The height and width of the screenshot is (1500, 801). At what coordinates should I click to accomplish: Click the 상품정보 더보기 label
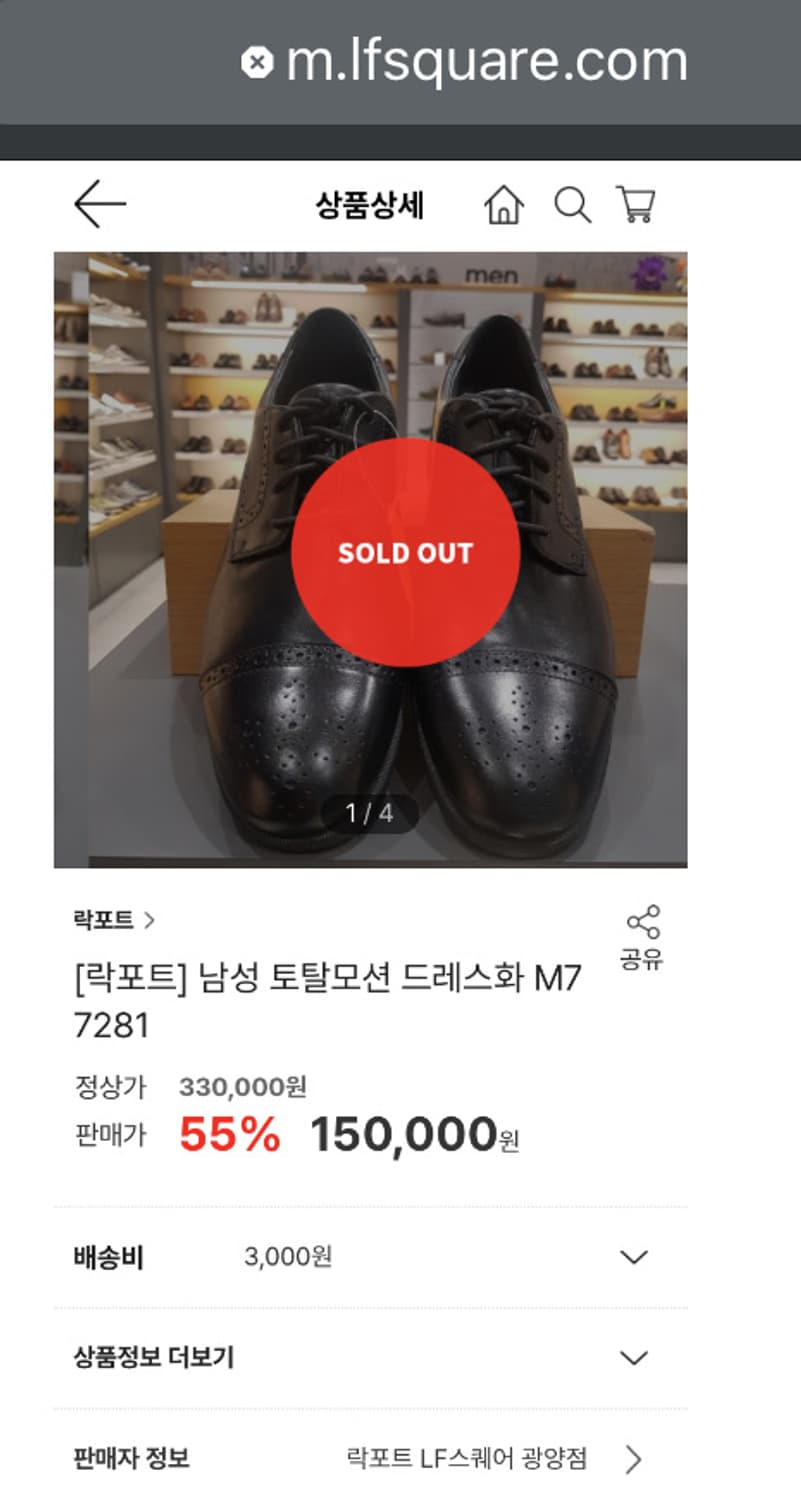(154, 1358)
